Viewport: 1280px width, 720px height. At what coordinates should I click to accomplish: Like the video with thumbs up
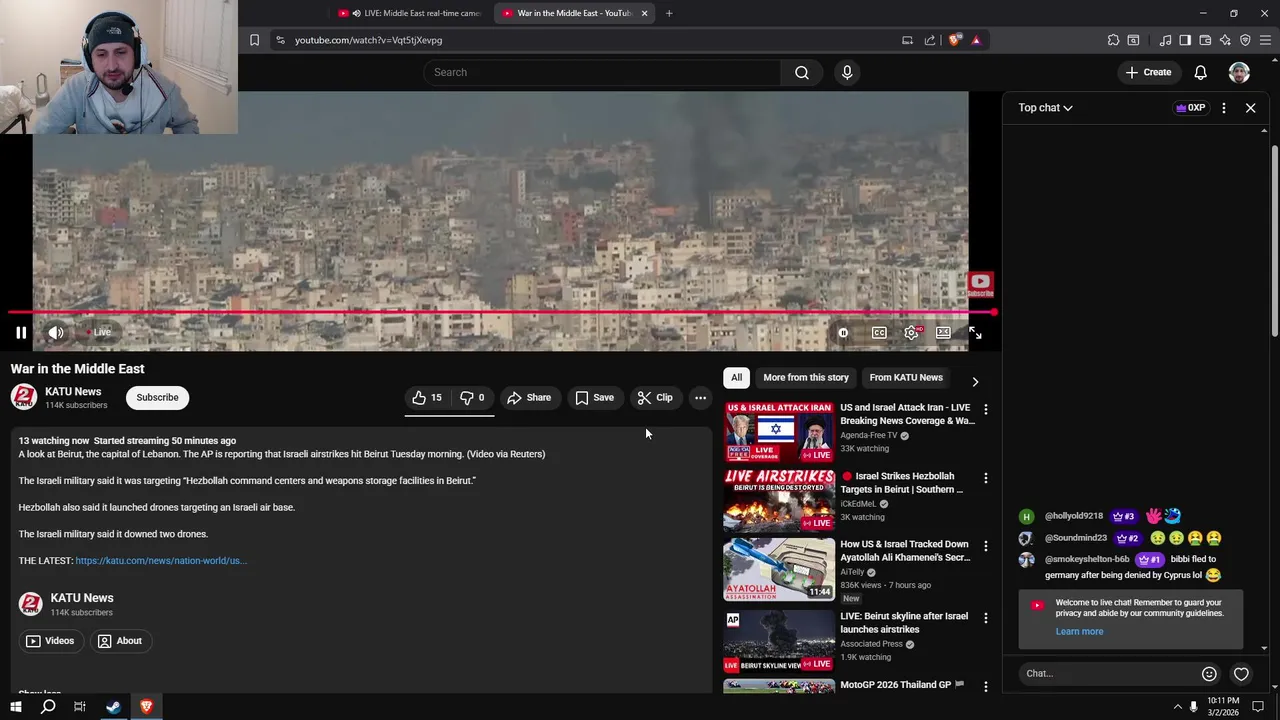(428, 398)
